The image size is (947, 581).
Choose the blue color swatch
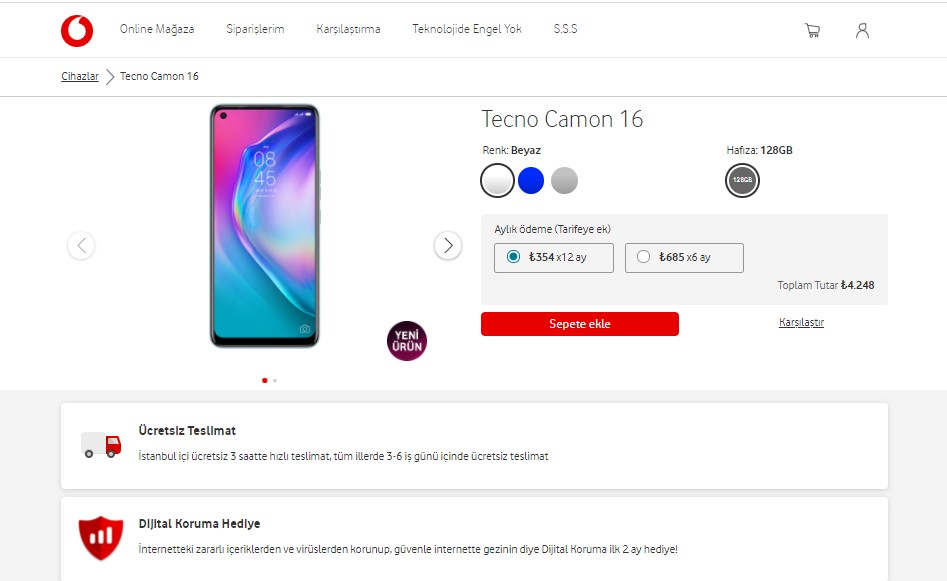pos(531,181)
